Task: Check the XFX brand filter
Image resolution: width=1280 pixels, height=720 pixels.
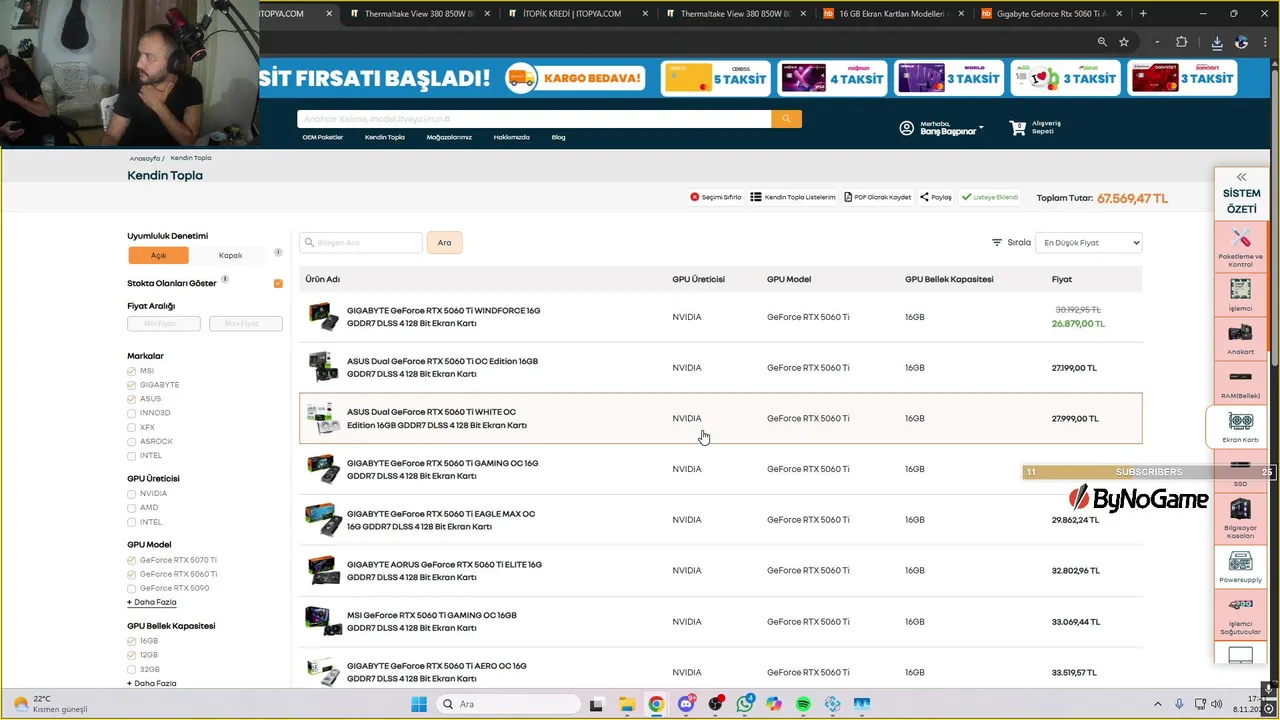Action: [x=132, y=427]
